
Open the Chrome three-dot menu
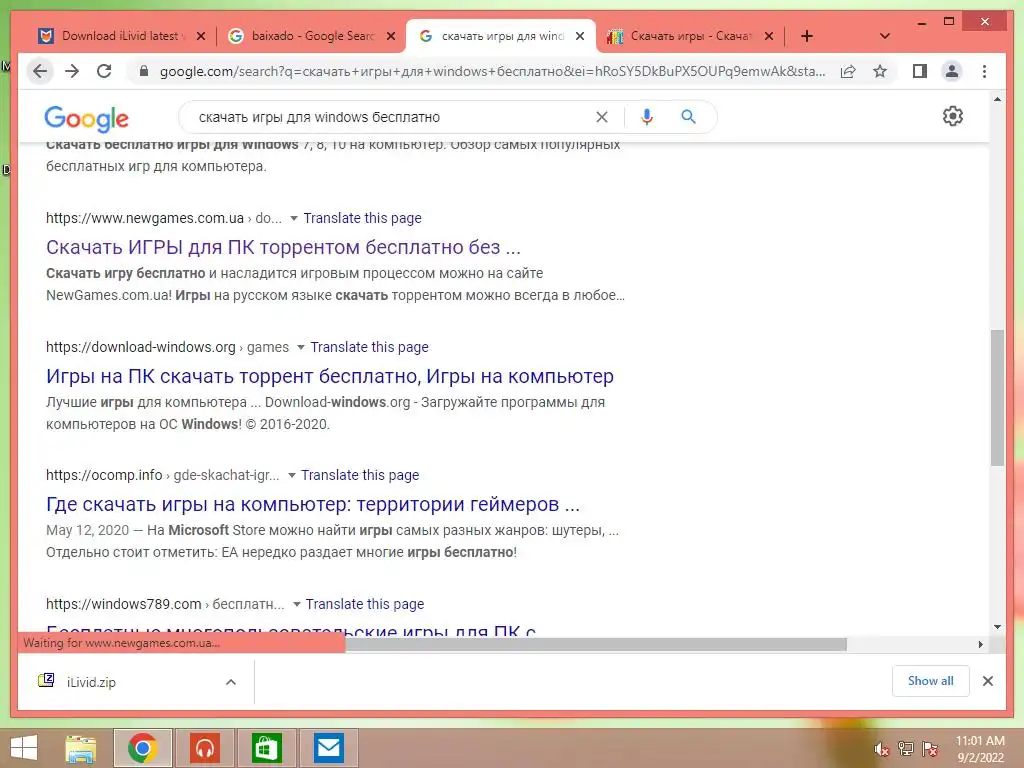click(x=984, y=71)
